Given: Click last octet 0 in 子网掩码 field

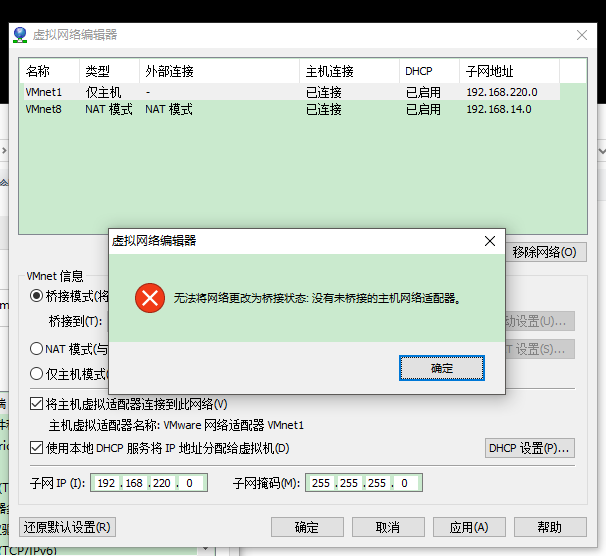Looking at the screenshot, I should [x=404, y=483].
